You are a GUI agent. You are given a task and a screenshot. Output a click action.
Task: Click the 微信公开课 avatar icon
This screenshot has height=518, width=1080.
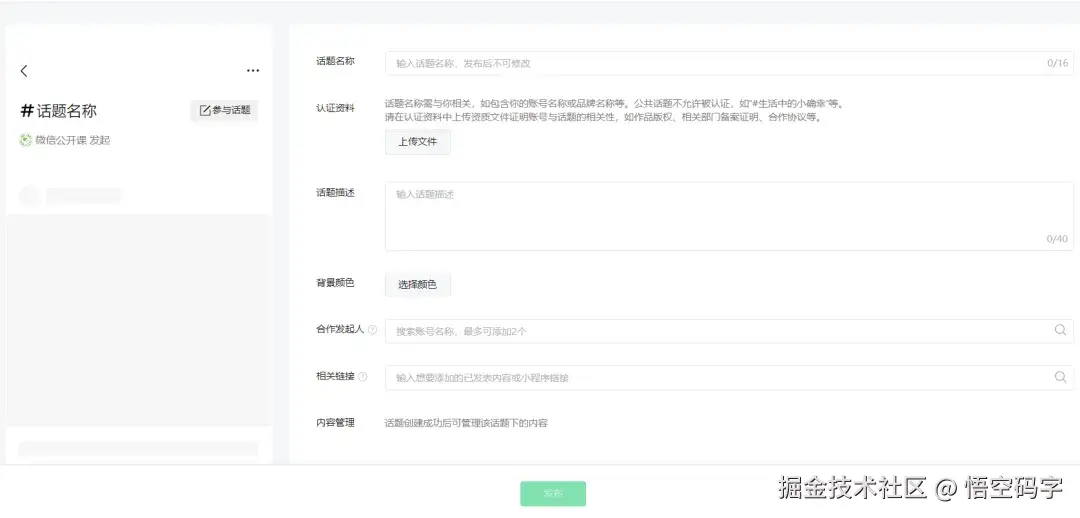tap(25, 141)
